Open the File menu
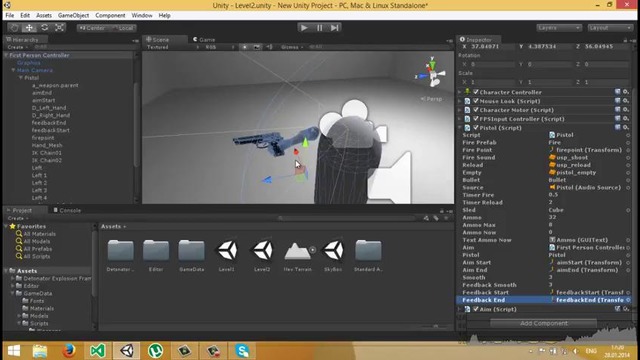640x360 pixels. tap(10, 16)
